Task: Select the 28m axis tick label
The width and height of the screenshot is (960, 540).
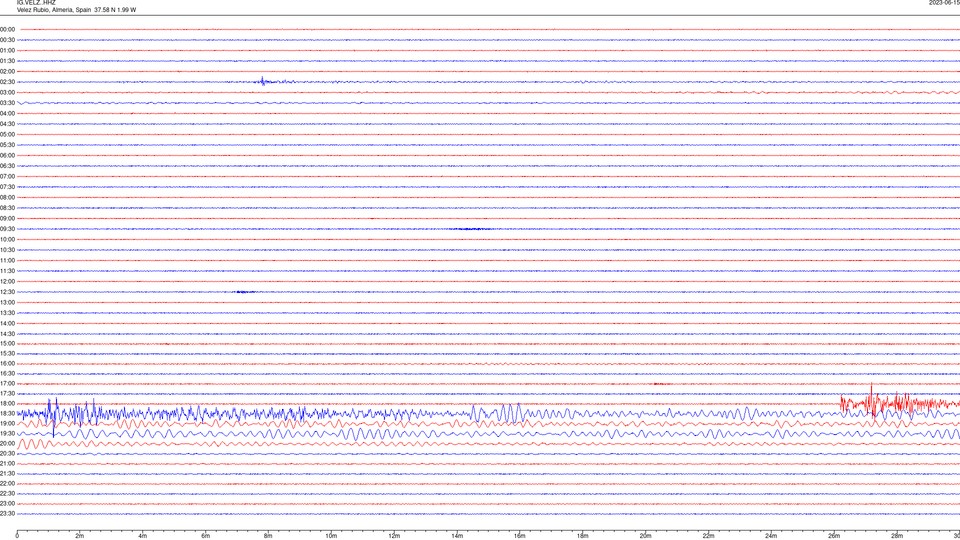Action: (x=897, y=536)
